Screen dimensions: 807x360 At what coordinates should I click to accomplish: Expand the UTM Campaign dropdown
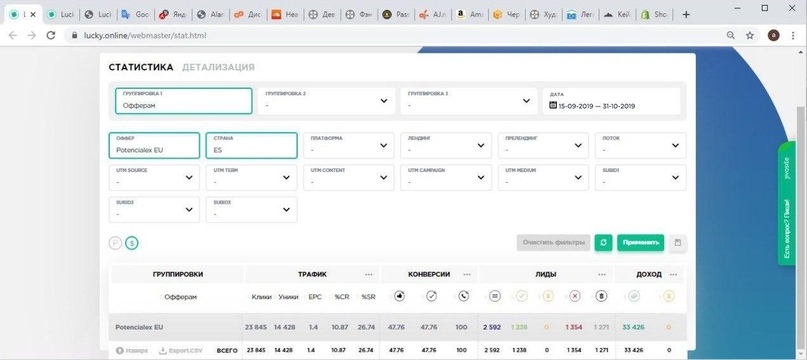click(446, 177)
